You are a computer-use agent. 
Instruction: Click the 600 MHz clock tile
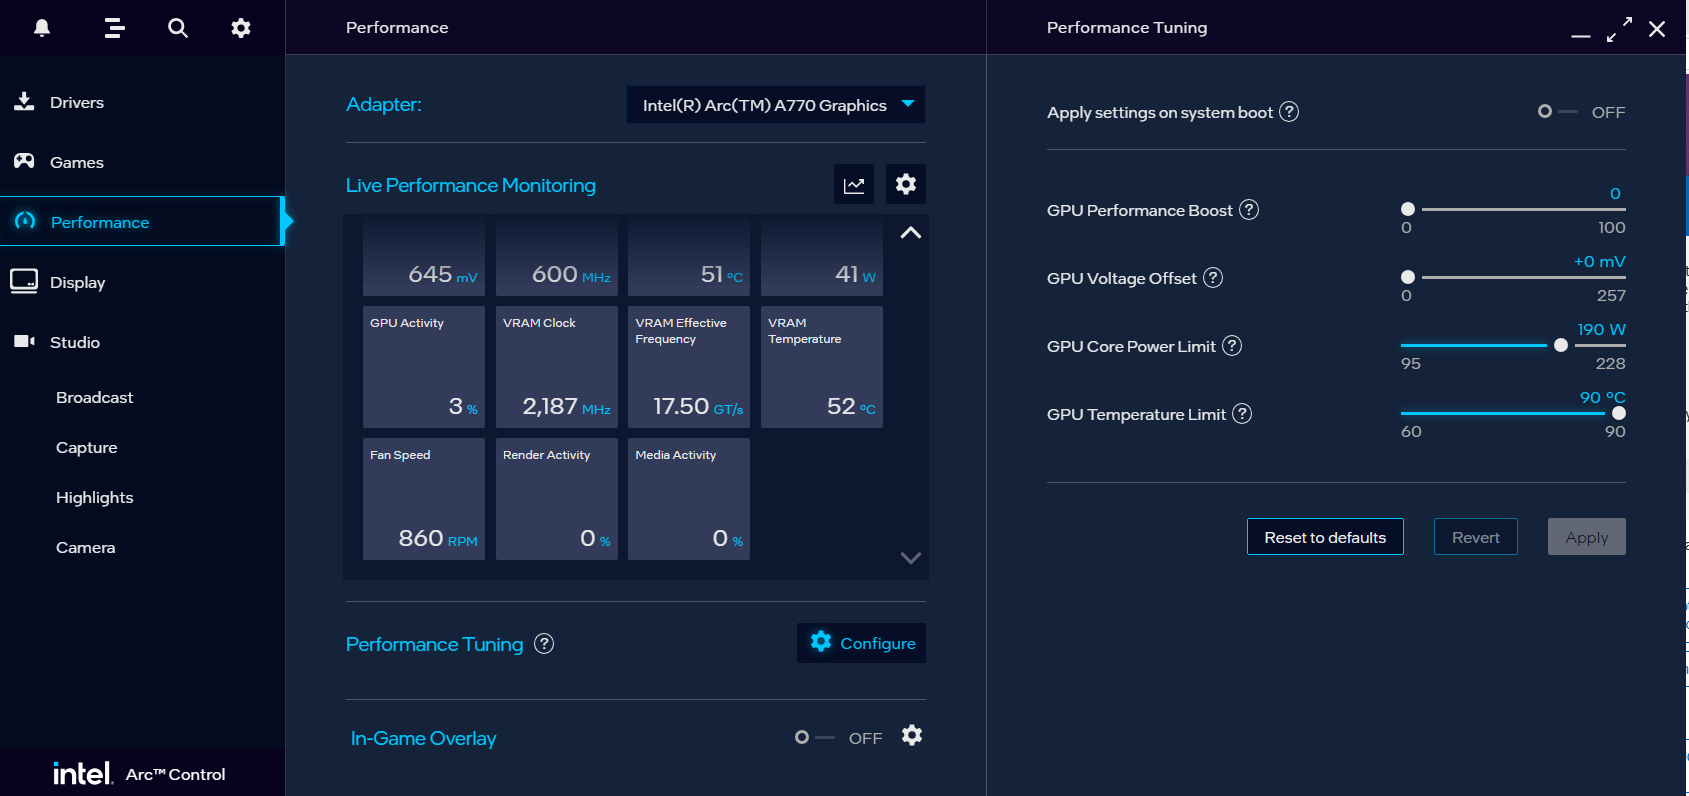(557, 257)
